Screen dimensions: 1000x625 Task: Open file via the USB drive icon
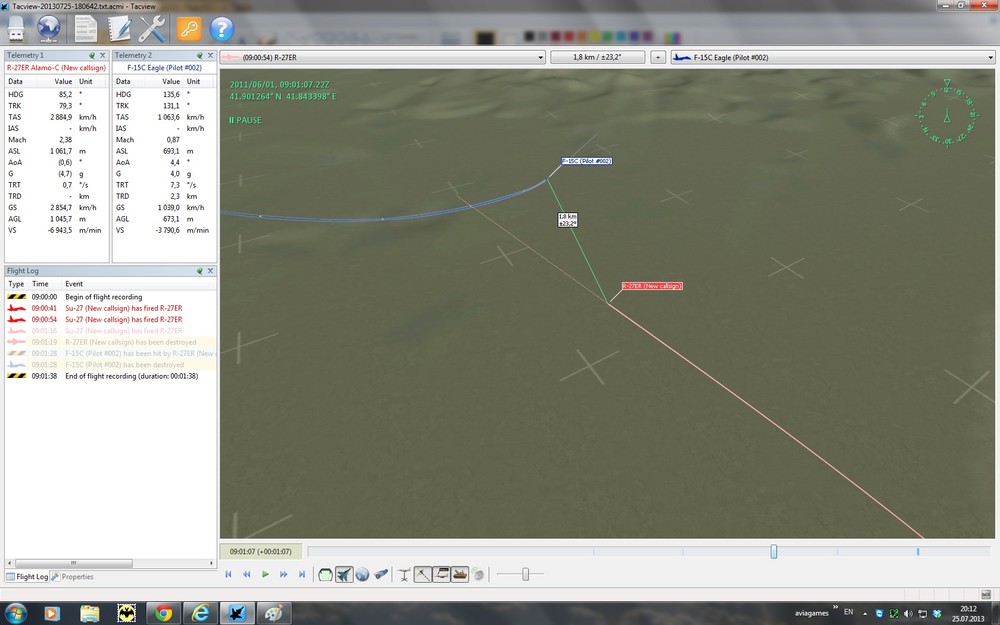[16, 29]
